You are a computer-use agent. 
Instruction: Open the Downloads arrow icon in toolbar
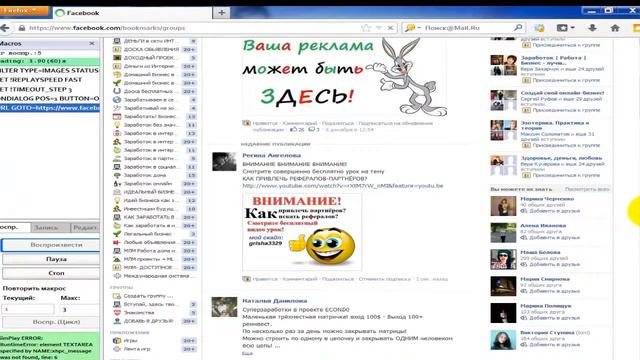(592, 28)
